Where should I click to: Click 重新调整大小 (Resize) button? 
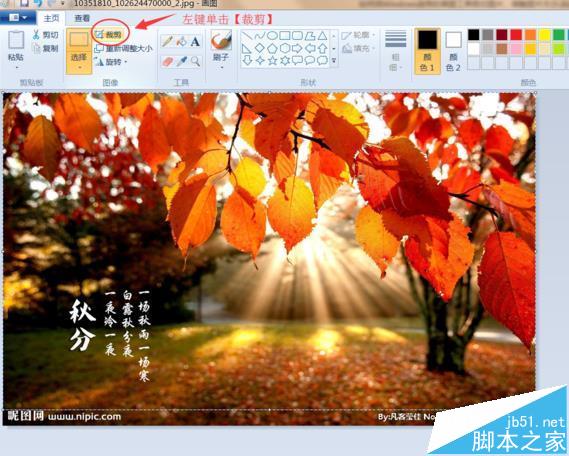pyautogui.click(x=124, y=48)
